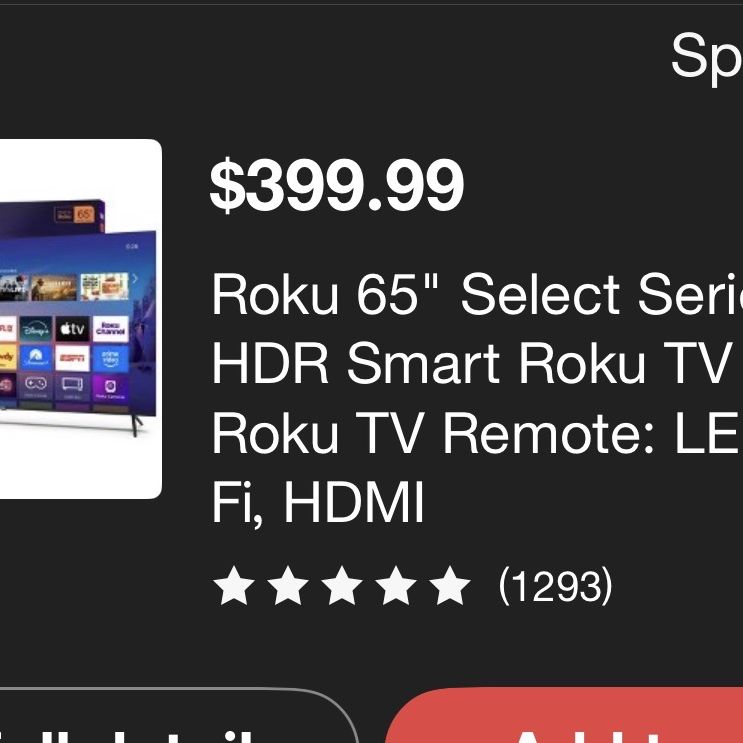Tap the red Add to cart button
743x743 pixels.
click(x=564, y=715)
